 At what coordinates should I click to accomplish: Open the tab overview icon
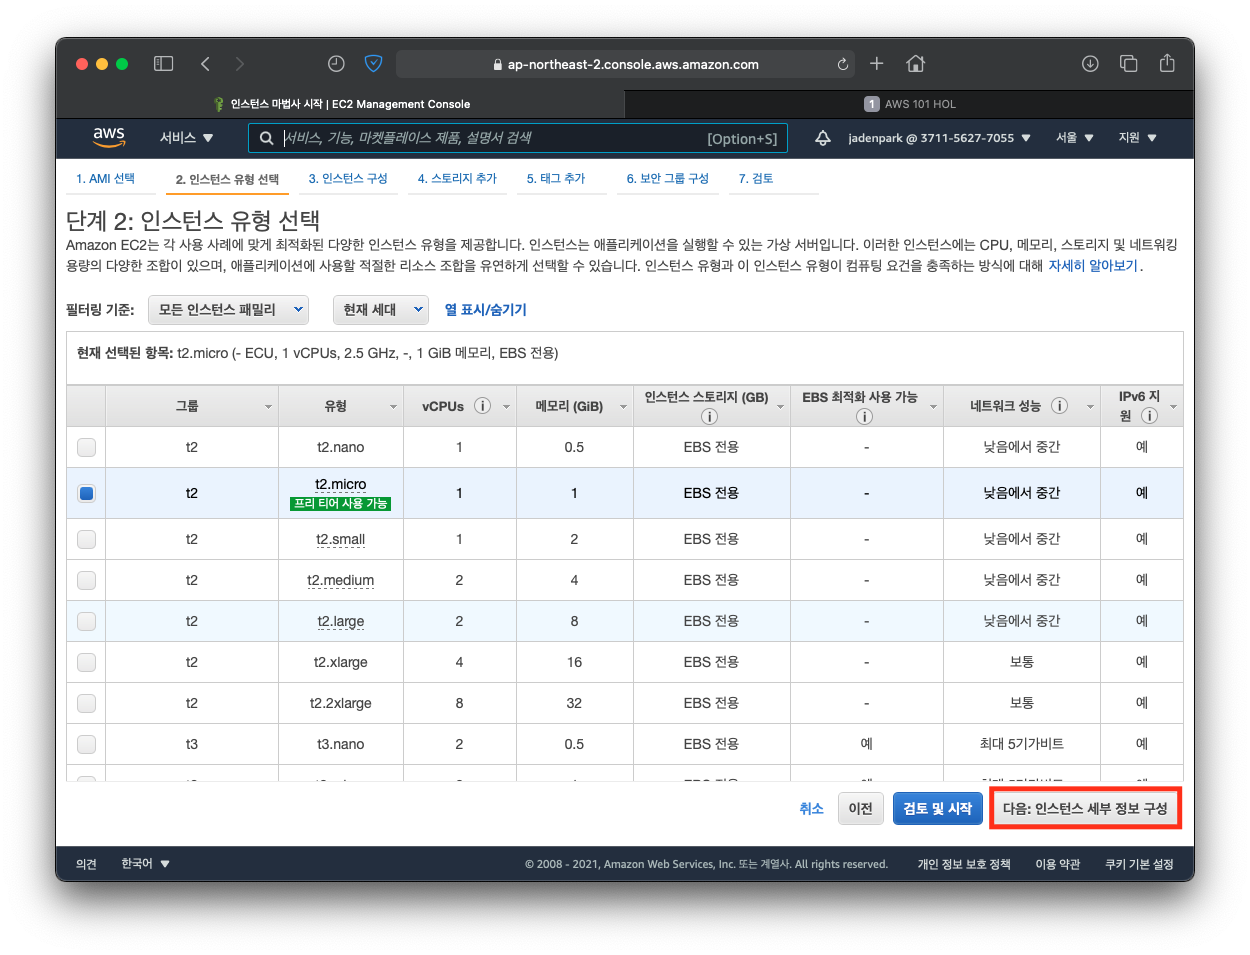[1128, 64]
